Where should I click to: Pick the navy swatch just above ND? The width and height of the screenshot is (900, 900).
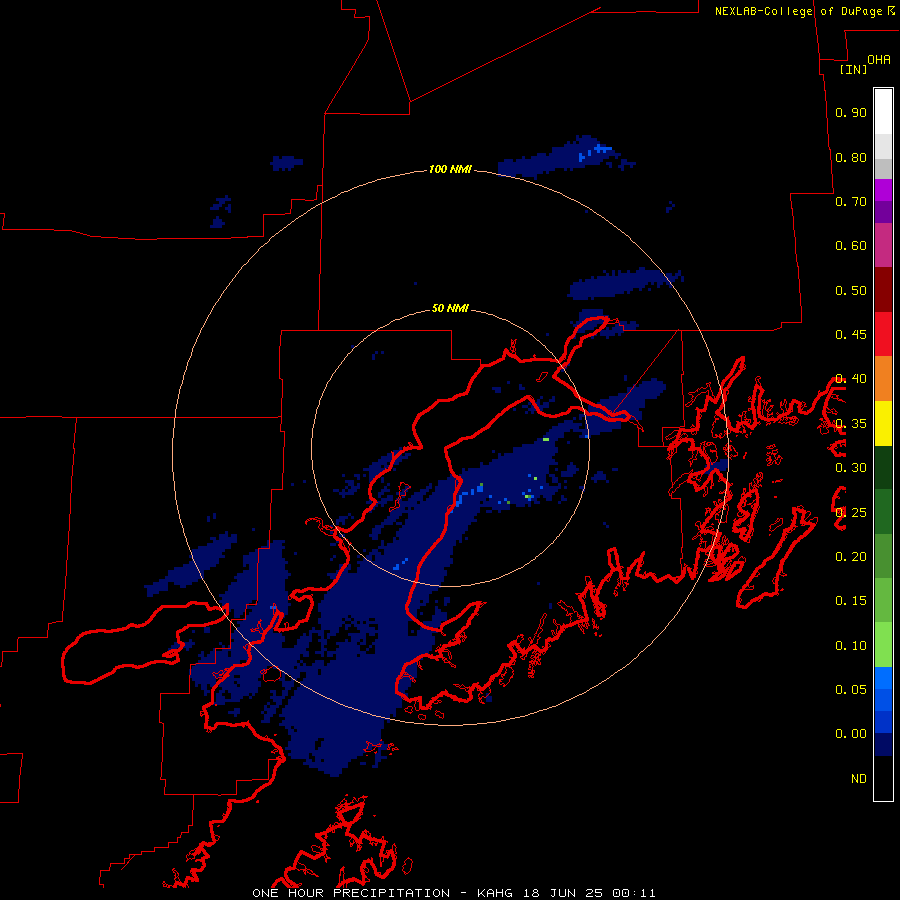[x=883, y=744]
